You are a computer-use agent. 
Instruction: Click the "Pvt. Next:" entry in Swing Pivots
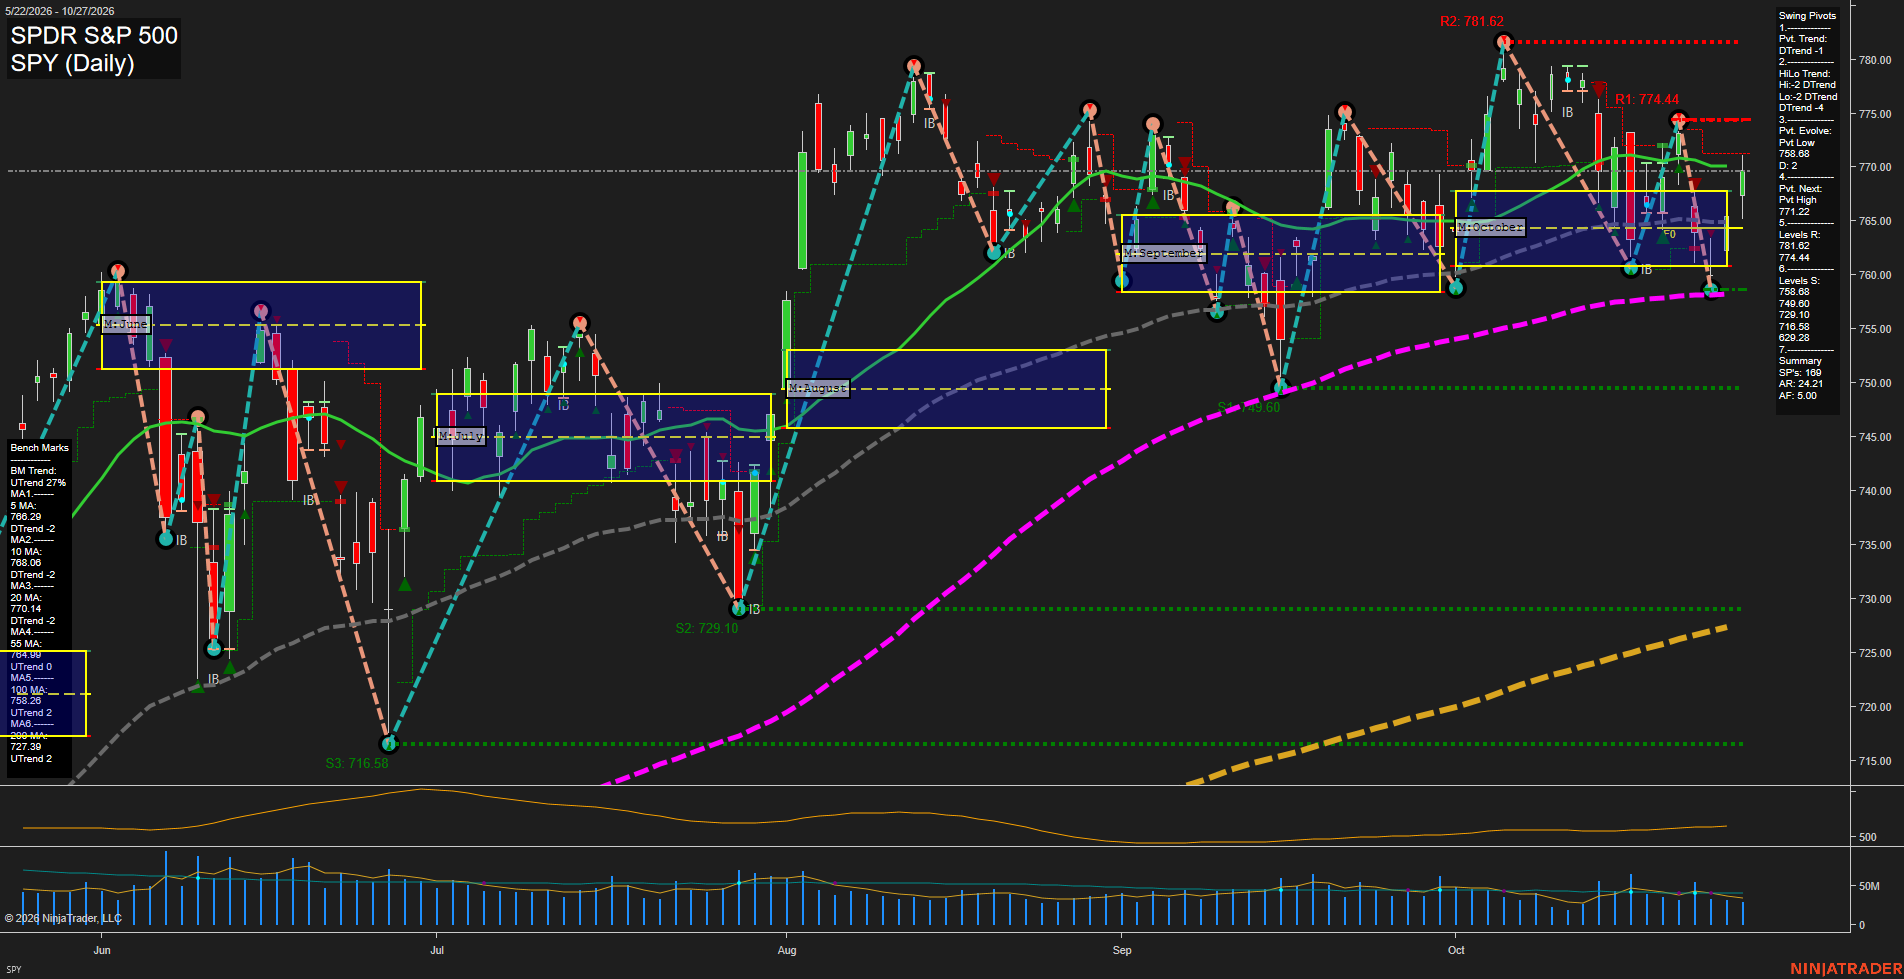(1800, 189)
